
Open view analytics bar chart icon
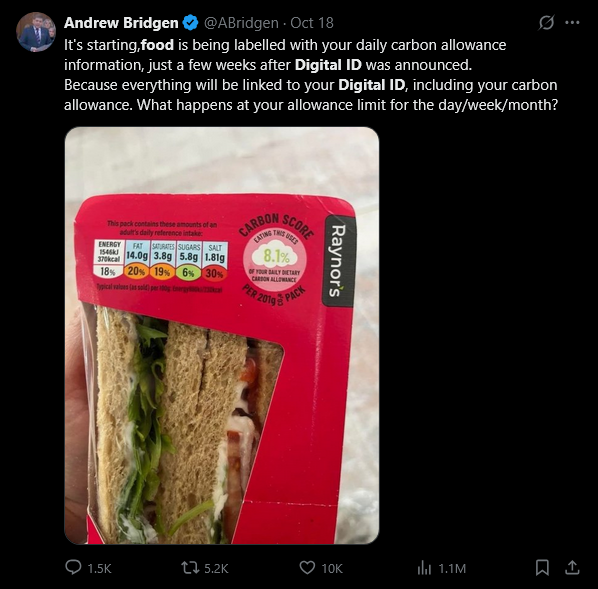(x=424, y=568)
